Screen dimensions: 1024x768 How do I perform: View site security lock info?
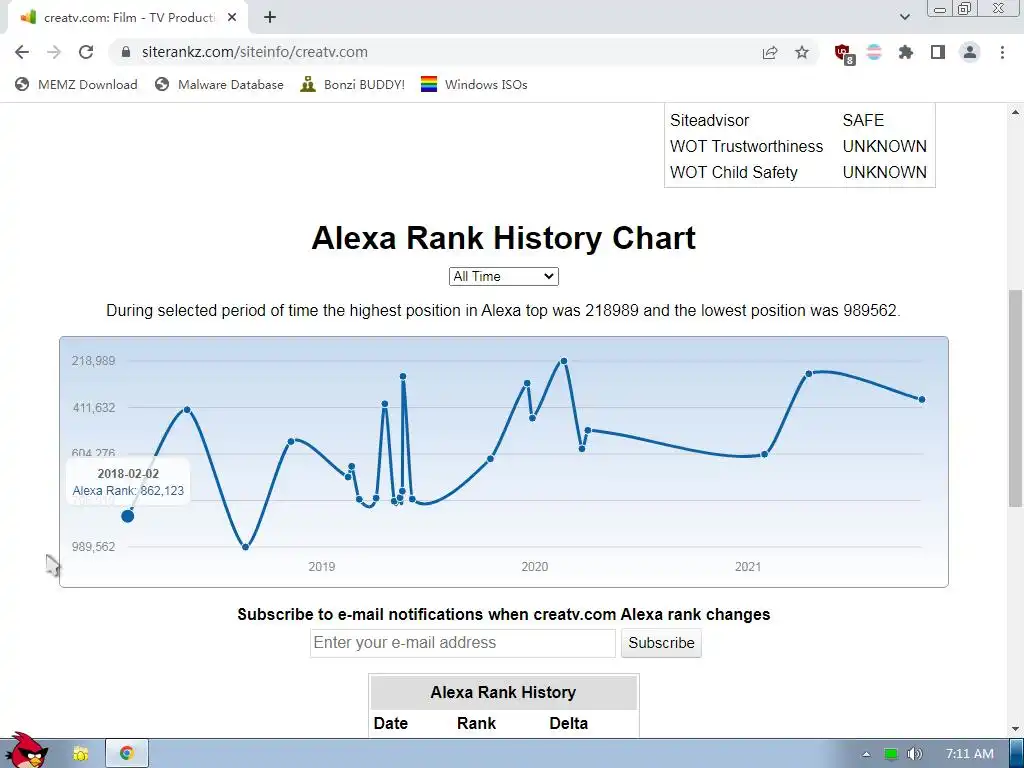[127, 52]
